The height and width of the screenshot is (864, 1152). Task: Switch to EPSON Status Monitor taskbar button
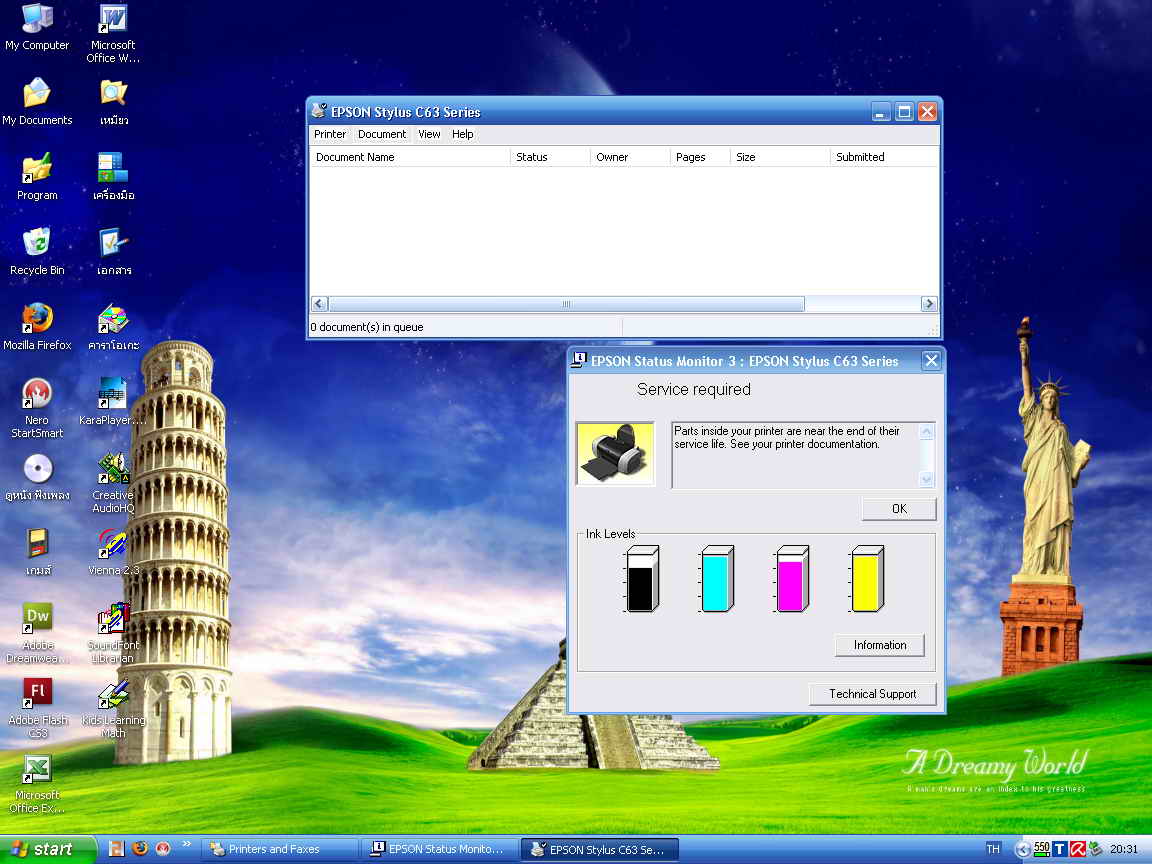point(440,849)
